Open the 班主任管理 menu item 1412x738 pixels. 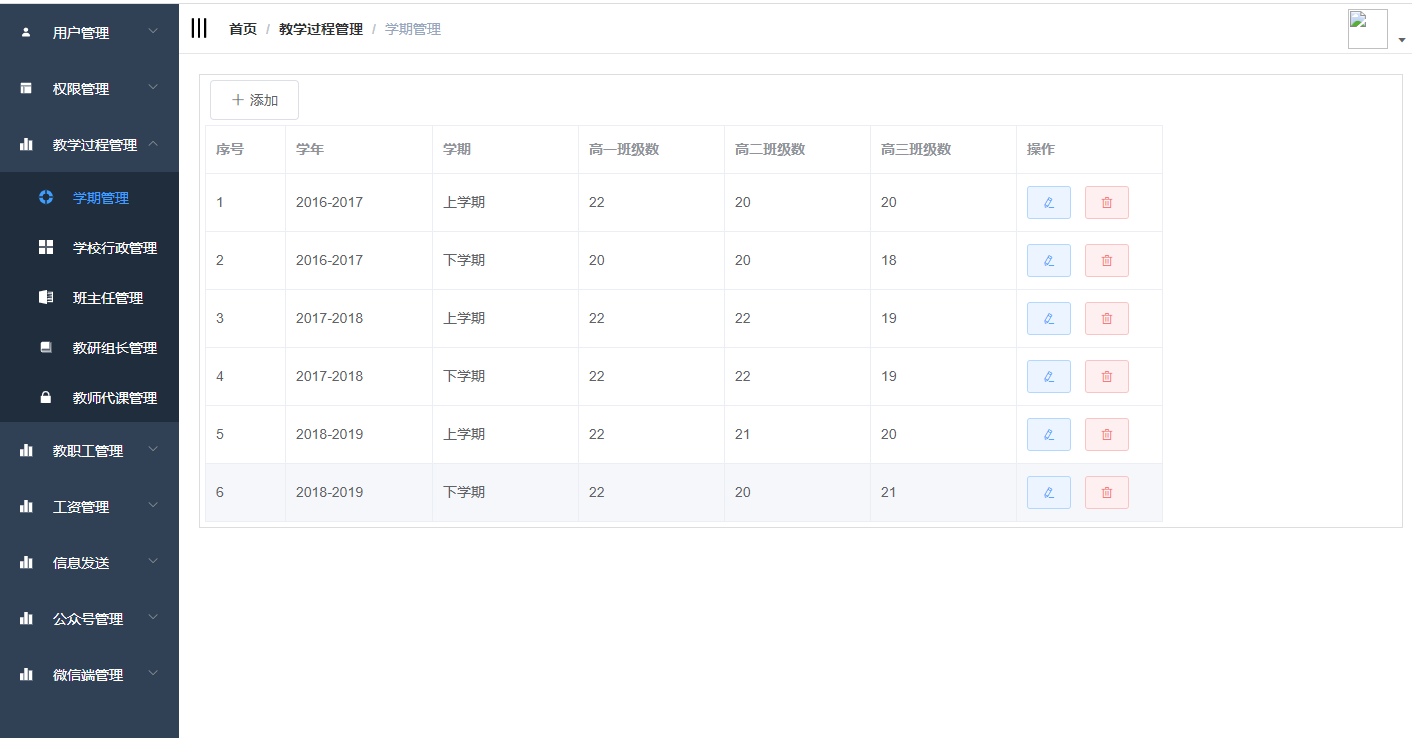[89, 297]
